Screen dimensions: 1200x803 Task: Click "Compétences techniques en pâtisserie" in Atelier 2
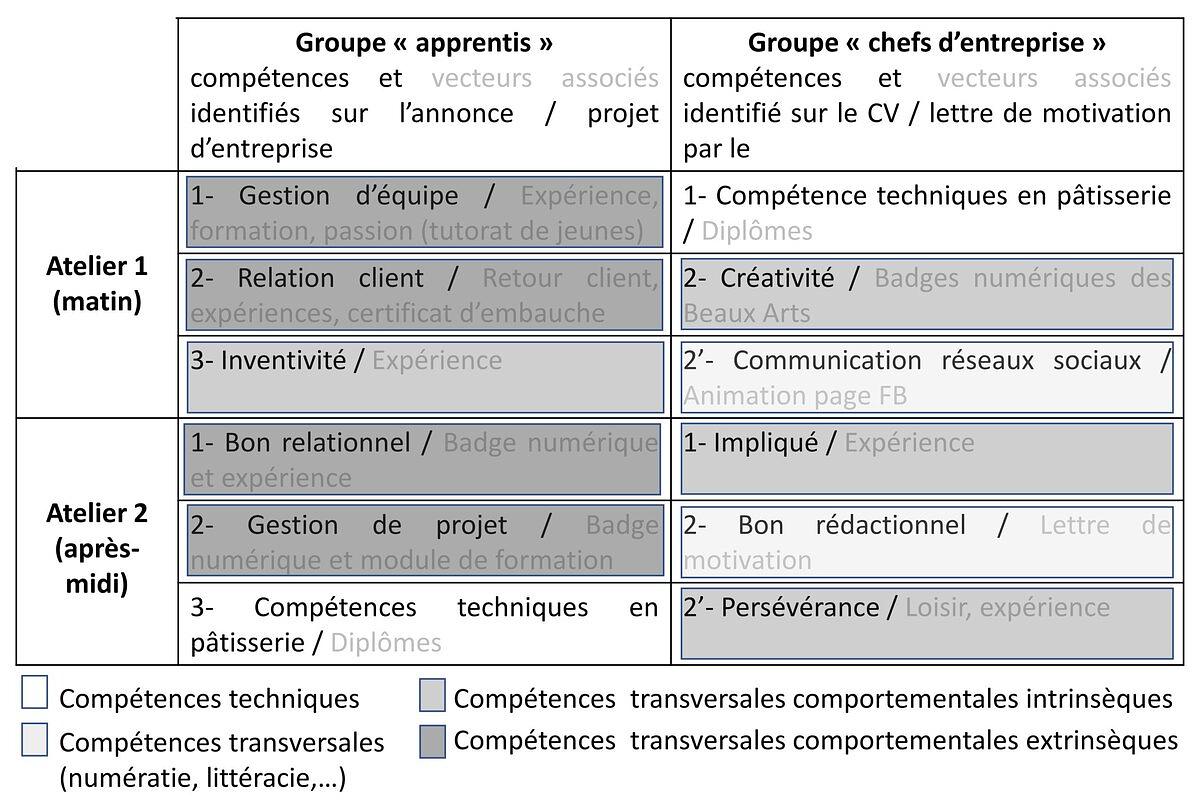click(424, 624)
